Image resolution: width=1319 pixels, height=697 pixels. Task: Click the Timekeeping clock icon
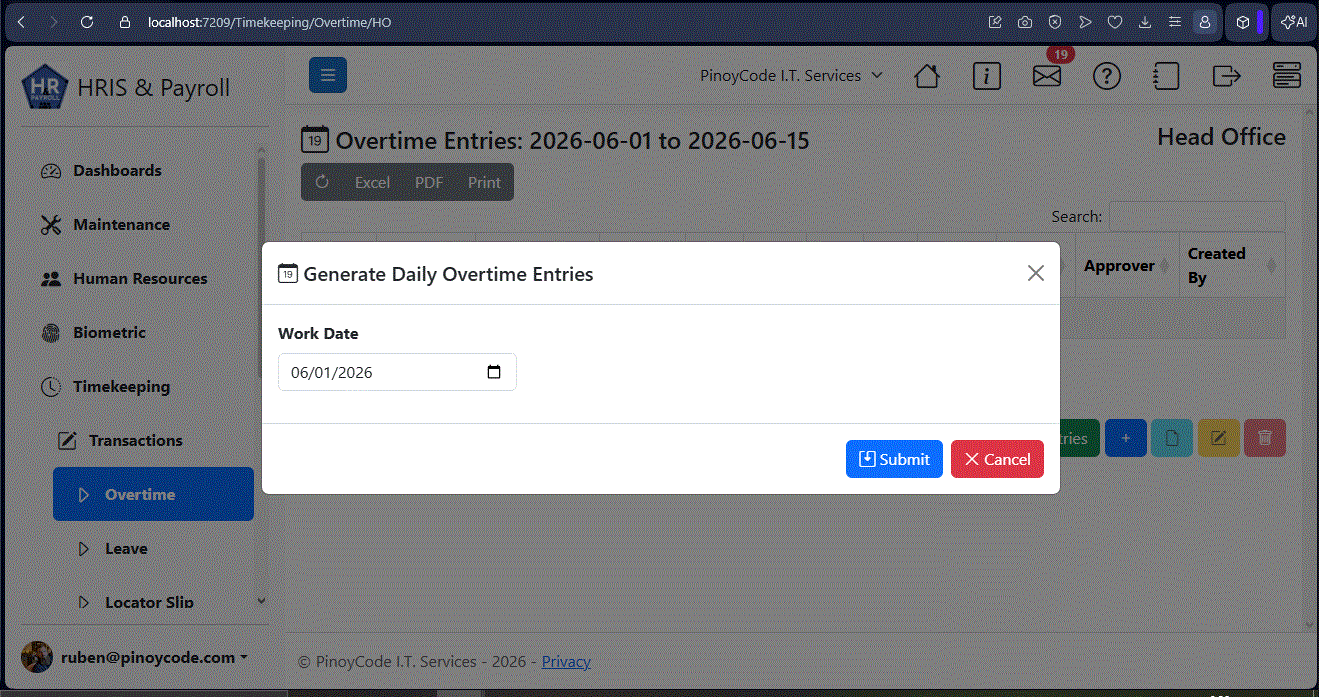[51, 386]
